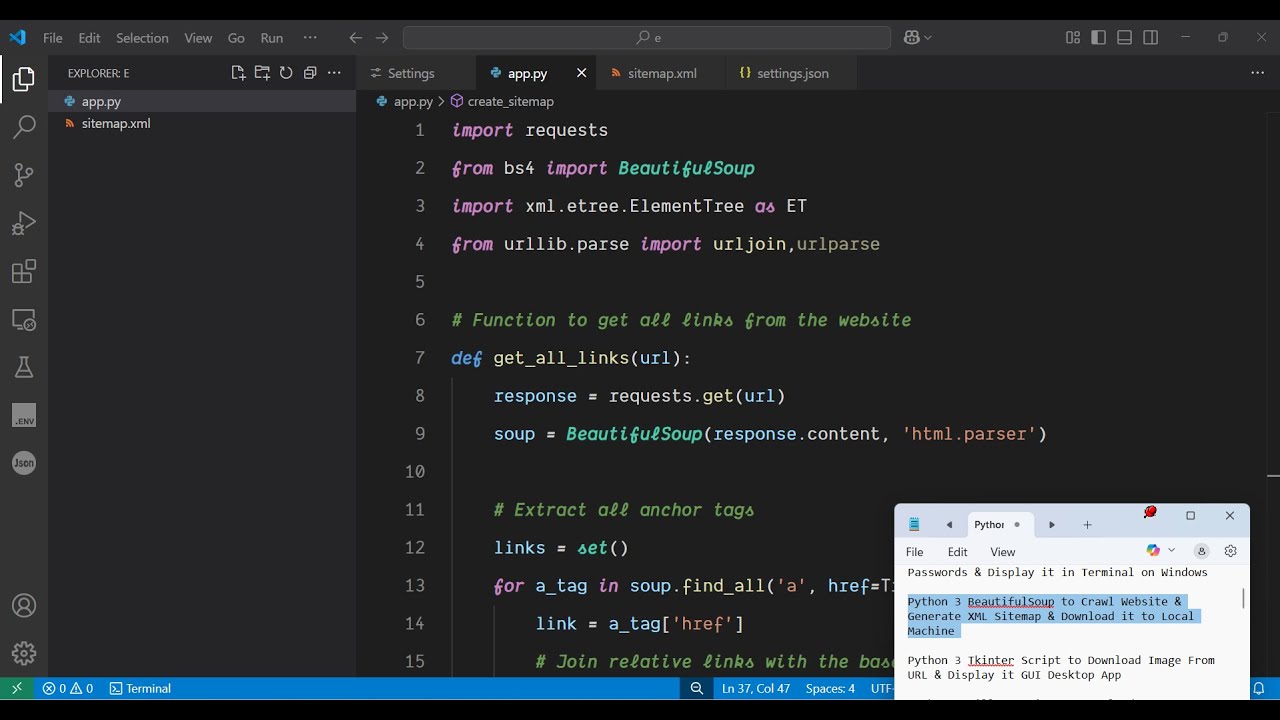The height and width of the screenshot is (720, 1280).
Task: Switch to the sitemap.xml editor tab
Action: pyautogui.click(x=660, y=73)
